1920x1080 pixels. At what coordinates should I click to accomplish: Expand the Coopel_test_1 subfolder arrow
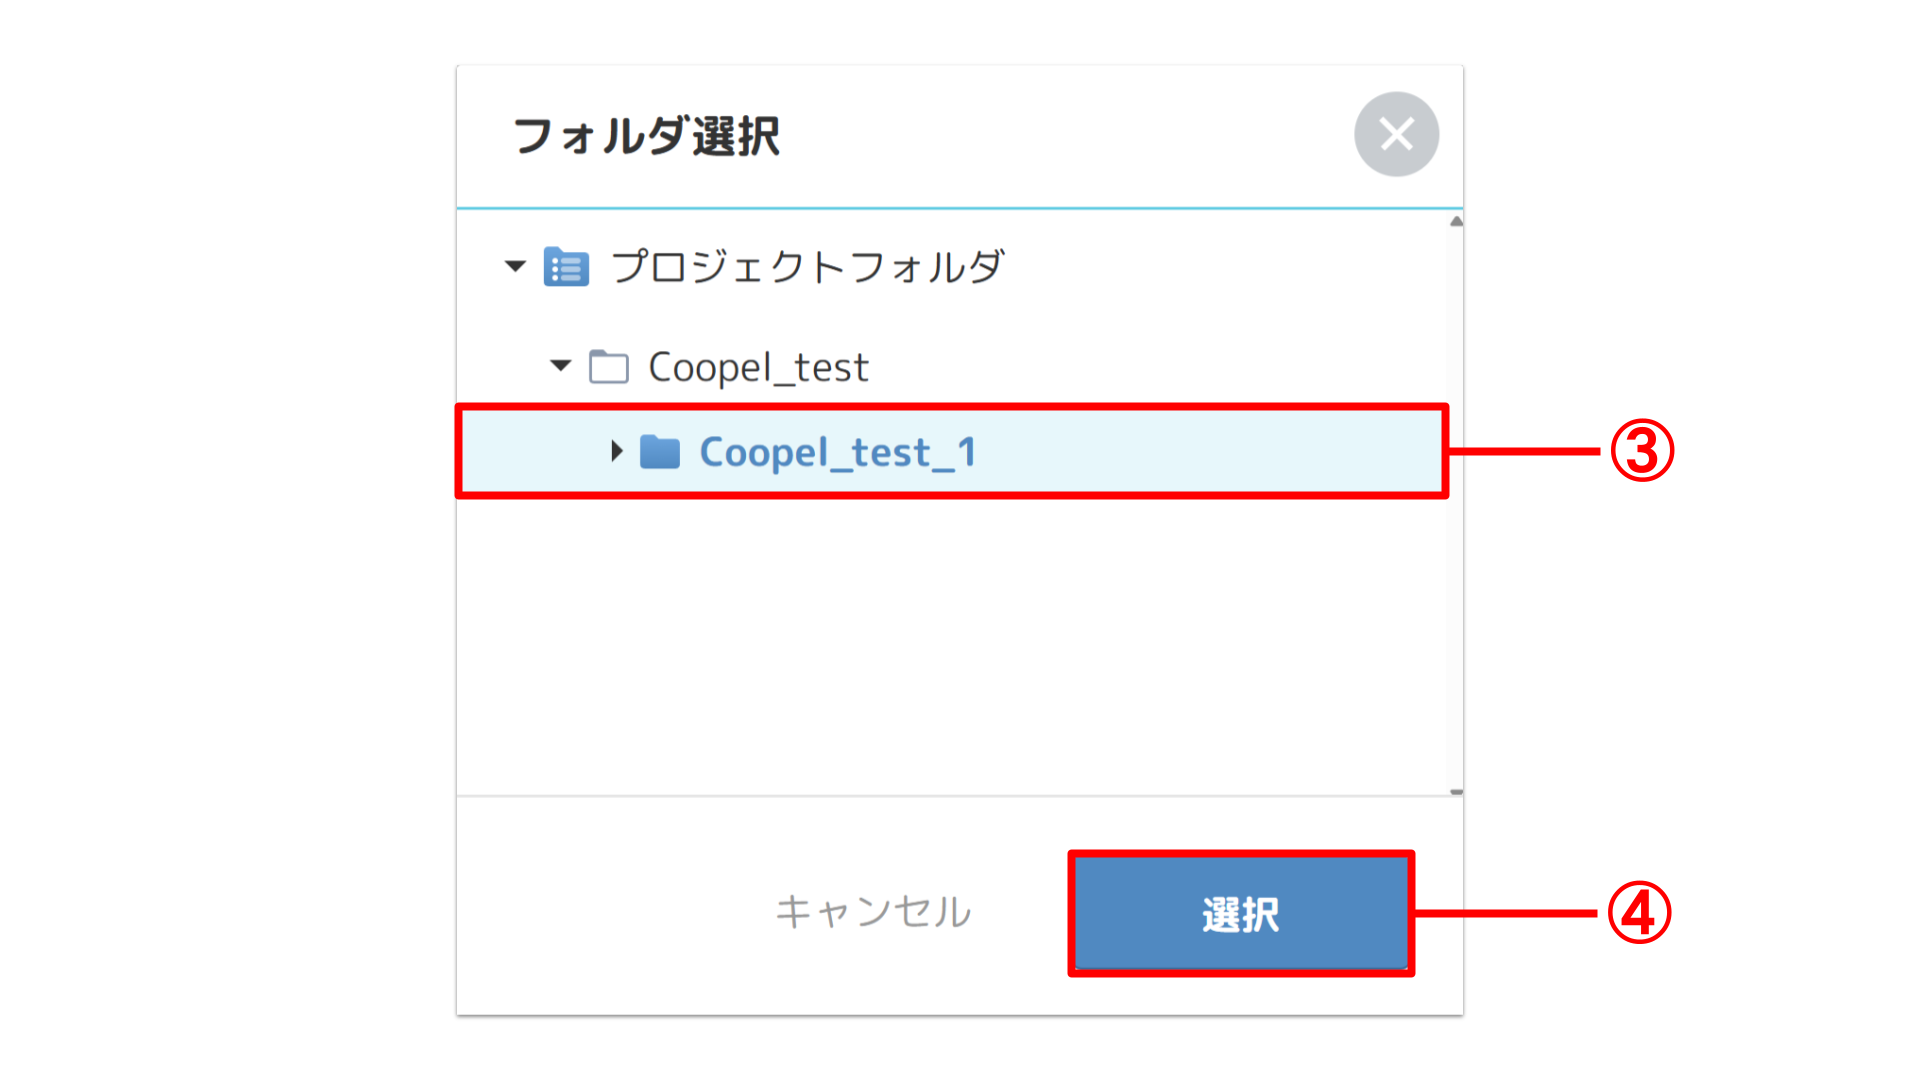click(617, 451)
